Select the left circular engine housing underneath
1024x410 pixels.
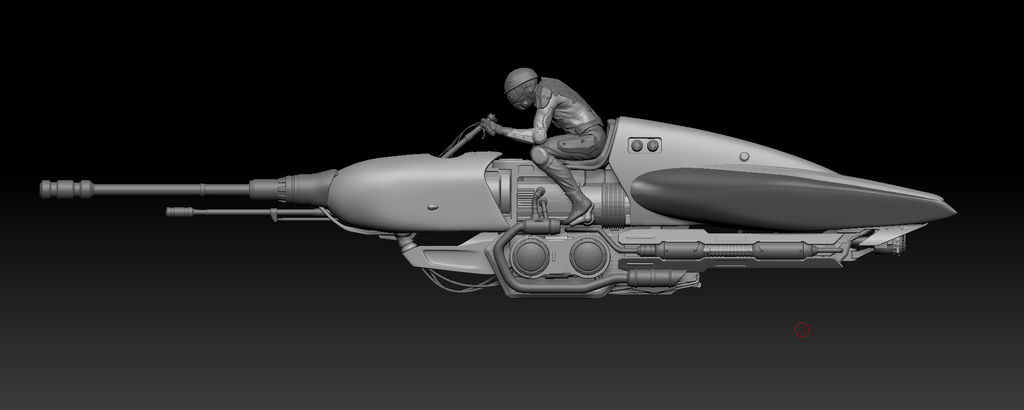pyautogui.click(x=529, y=257)
